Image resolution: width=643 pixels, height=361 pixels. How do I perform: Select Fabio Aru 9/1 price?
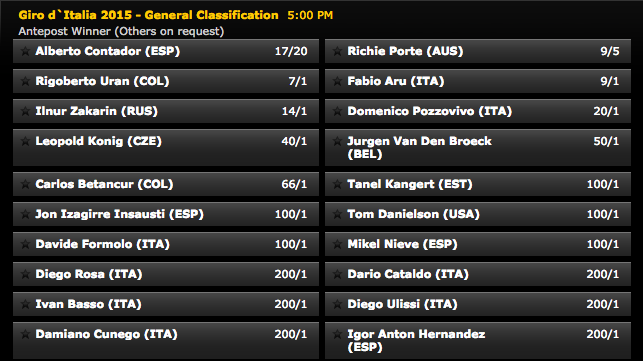click(x=609, y=81)
